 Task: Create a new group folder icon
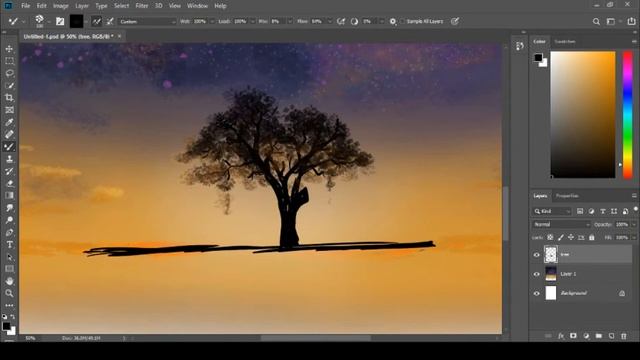[x=599, y=336]
